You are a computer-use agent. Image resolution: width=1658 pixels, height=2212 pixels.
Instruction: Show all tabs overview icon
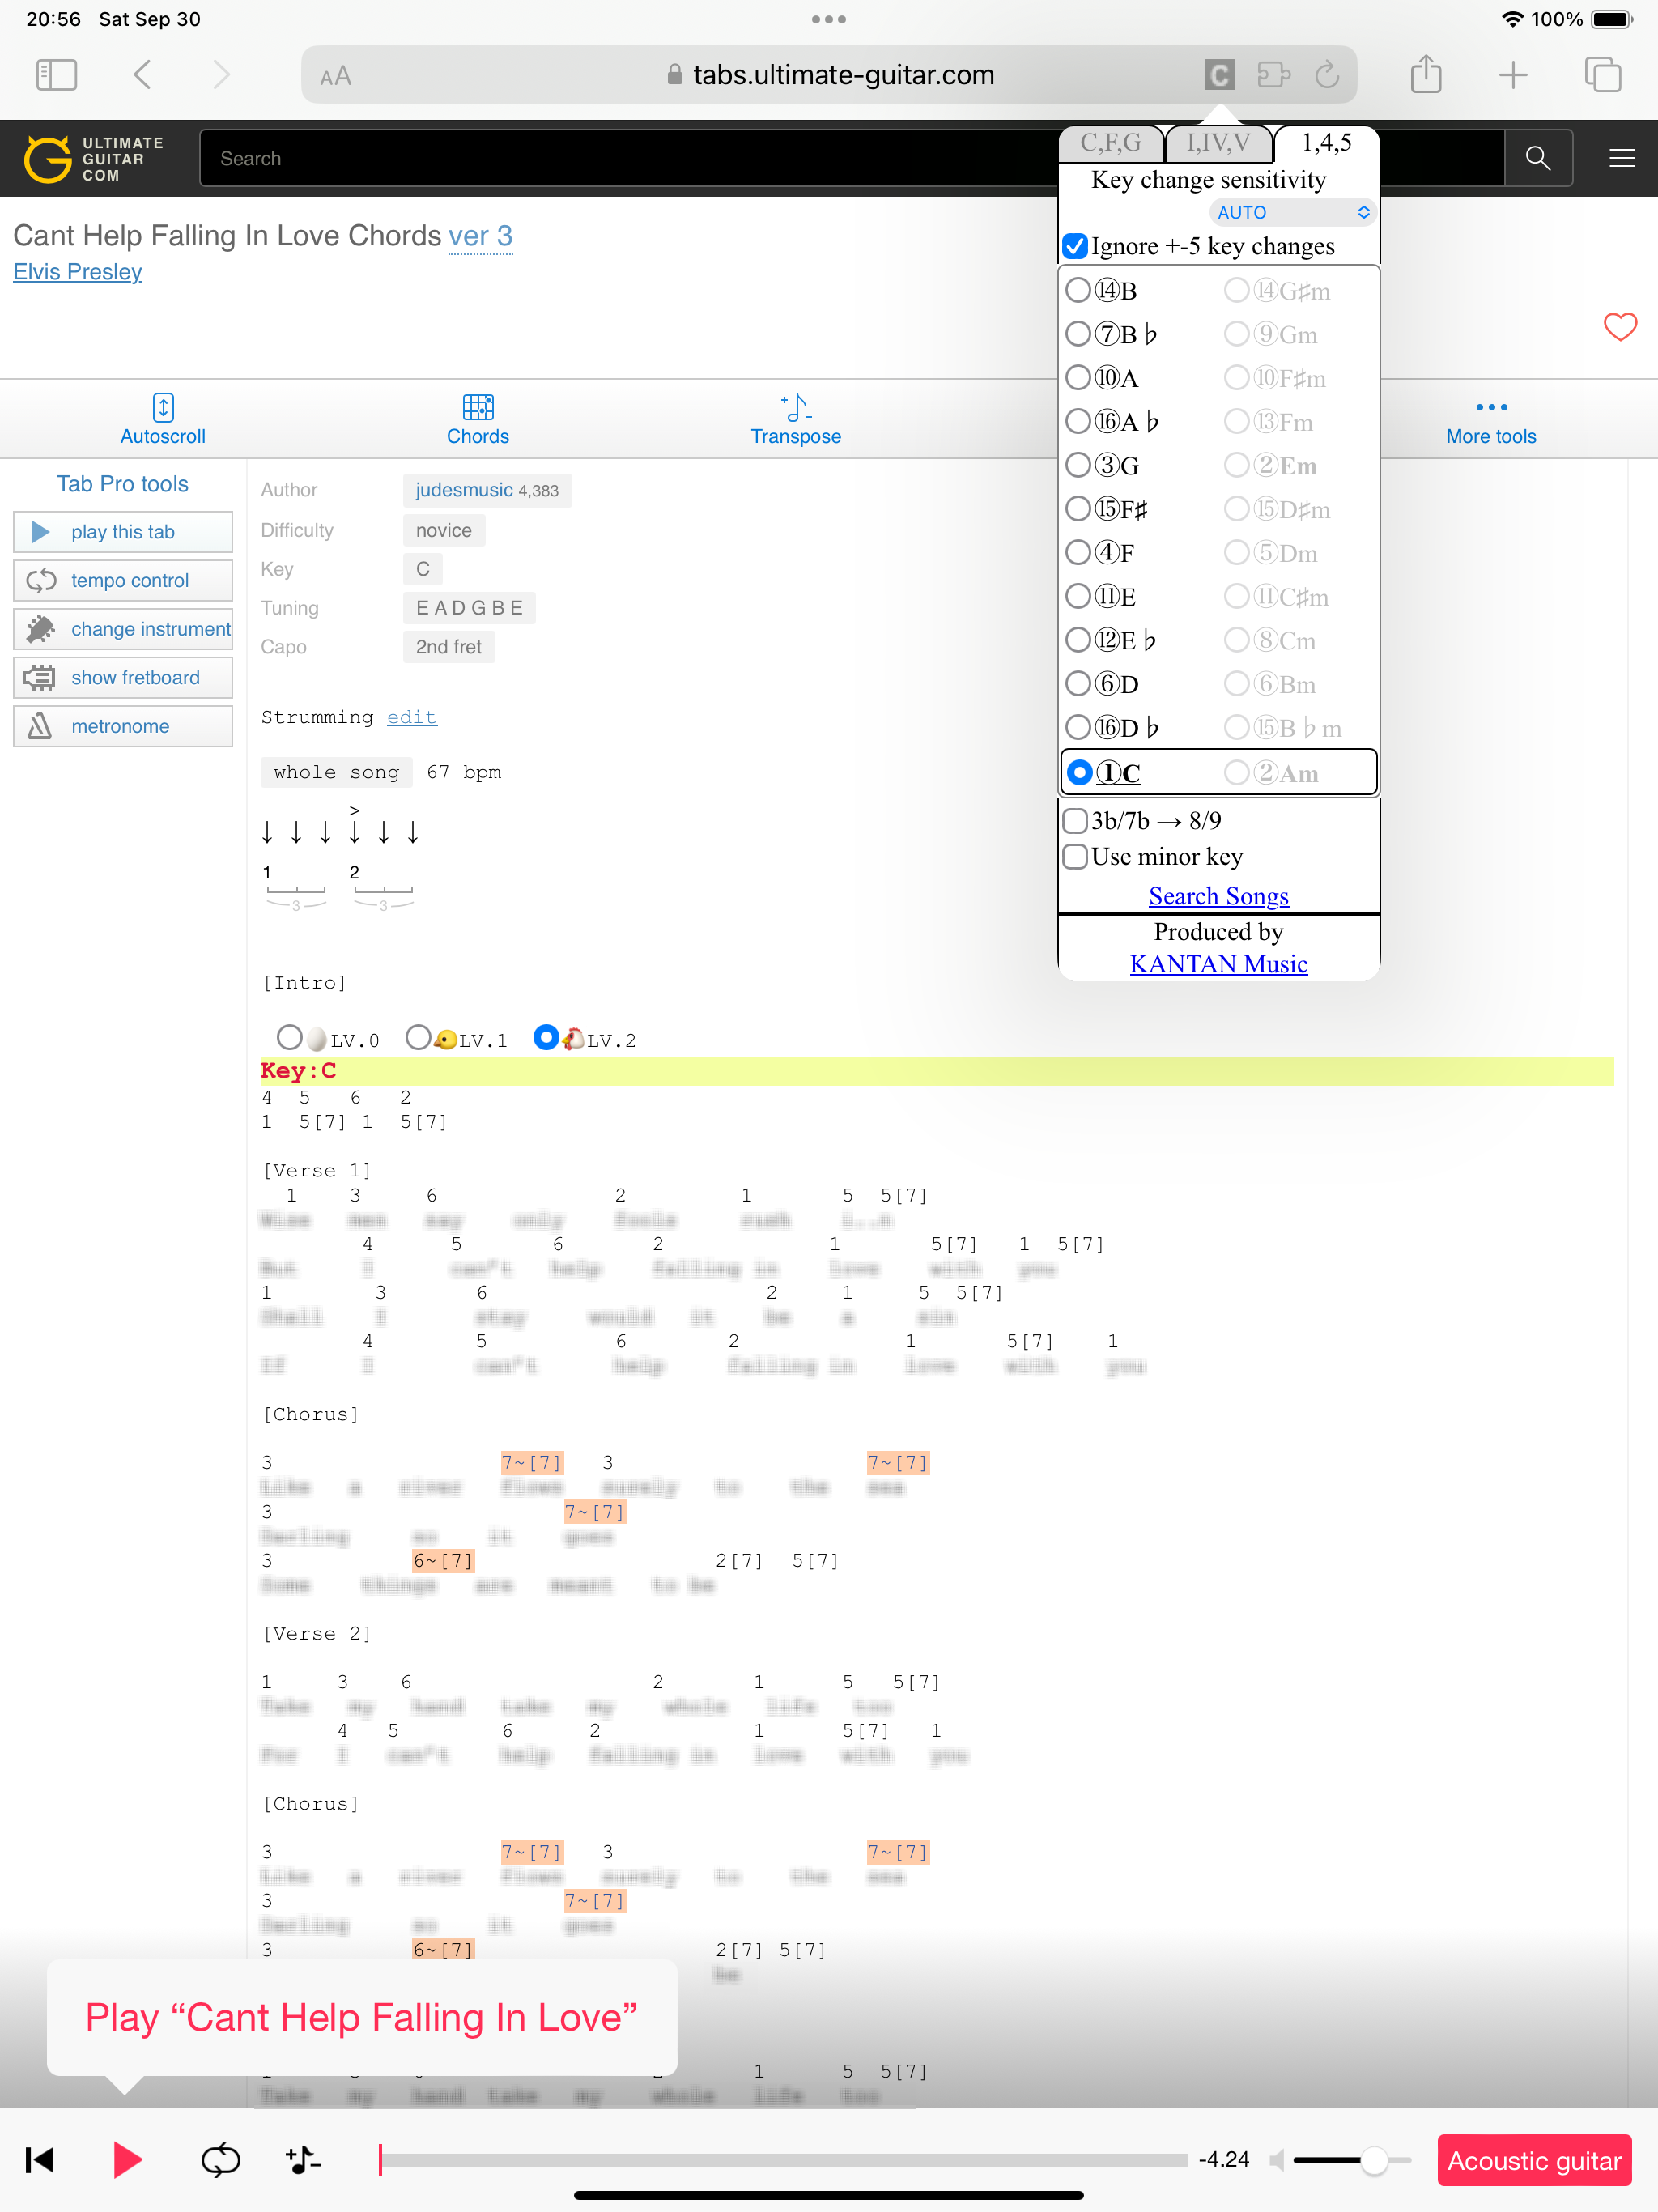(1602, 75)
